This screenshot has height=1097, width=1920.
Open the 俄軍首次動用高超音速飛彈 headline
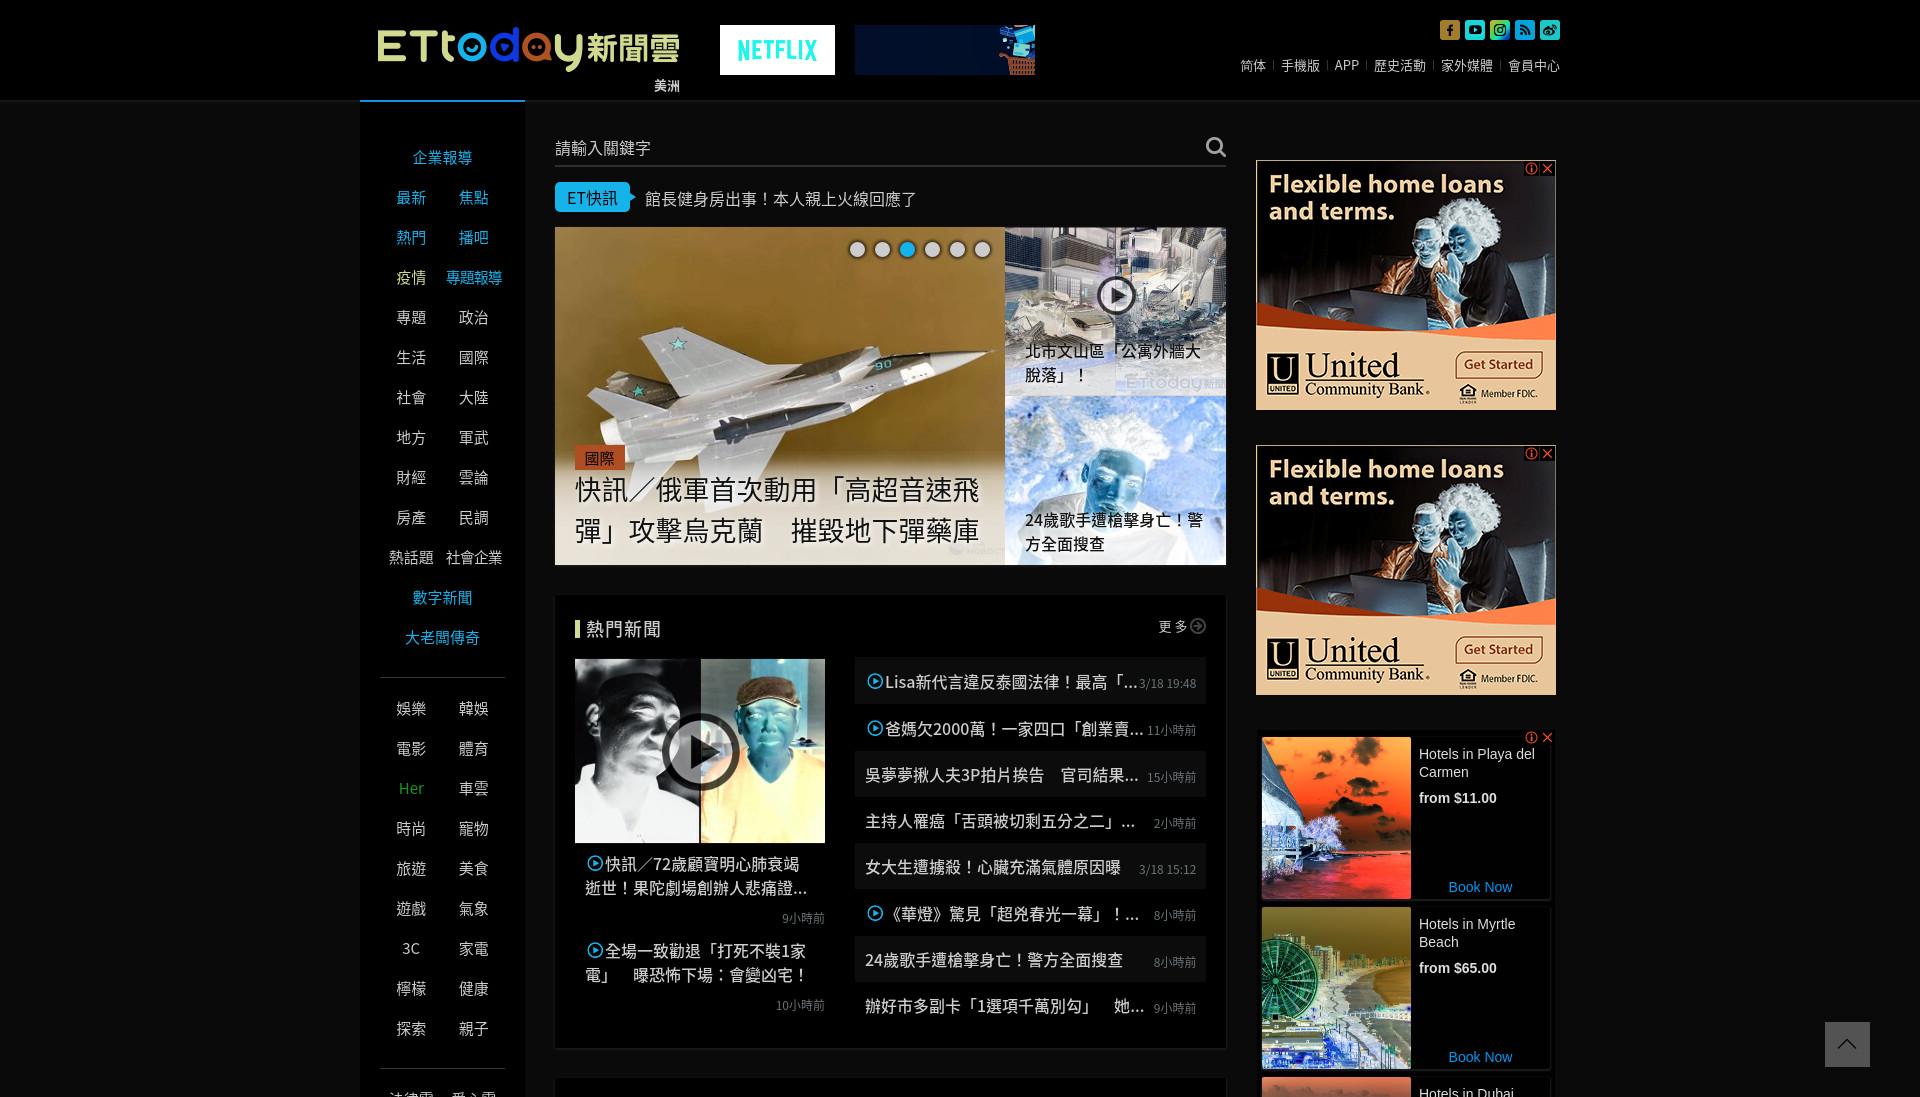[x=777, y=511]
